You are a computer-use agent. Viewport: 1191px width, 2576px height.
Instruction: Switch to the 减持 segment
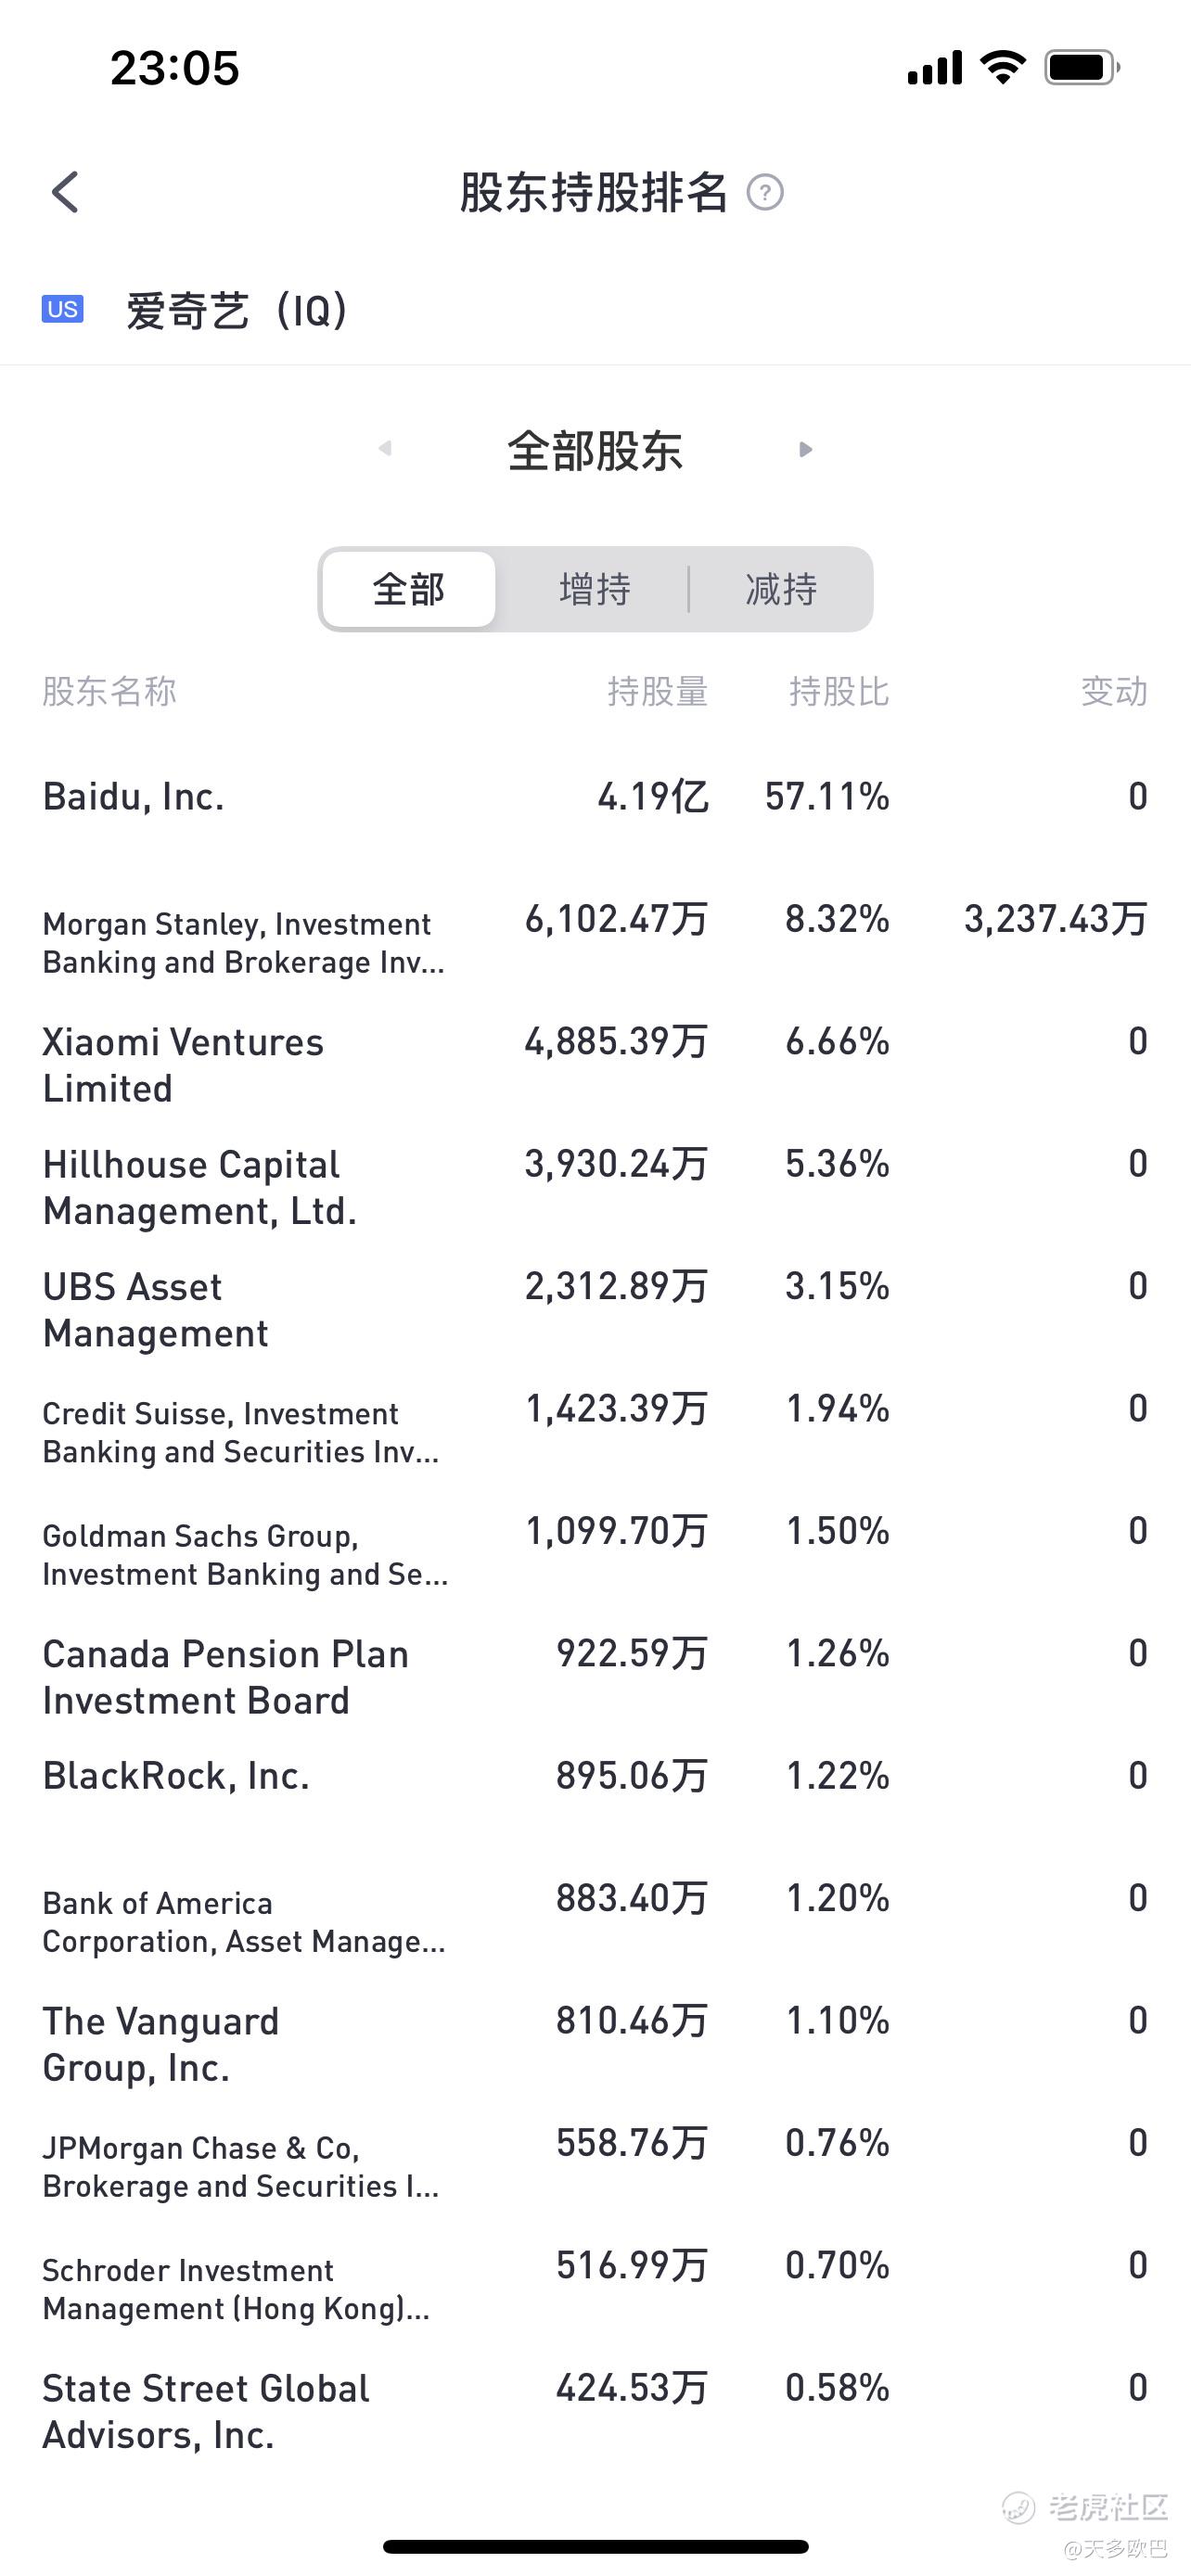pyautogui.click(x=781, y=589)
